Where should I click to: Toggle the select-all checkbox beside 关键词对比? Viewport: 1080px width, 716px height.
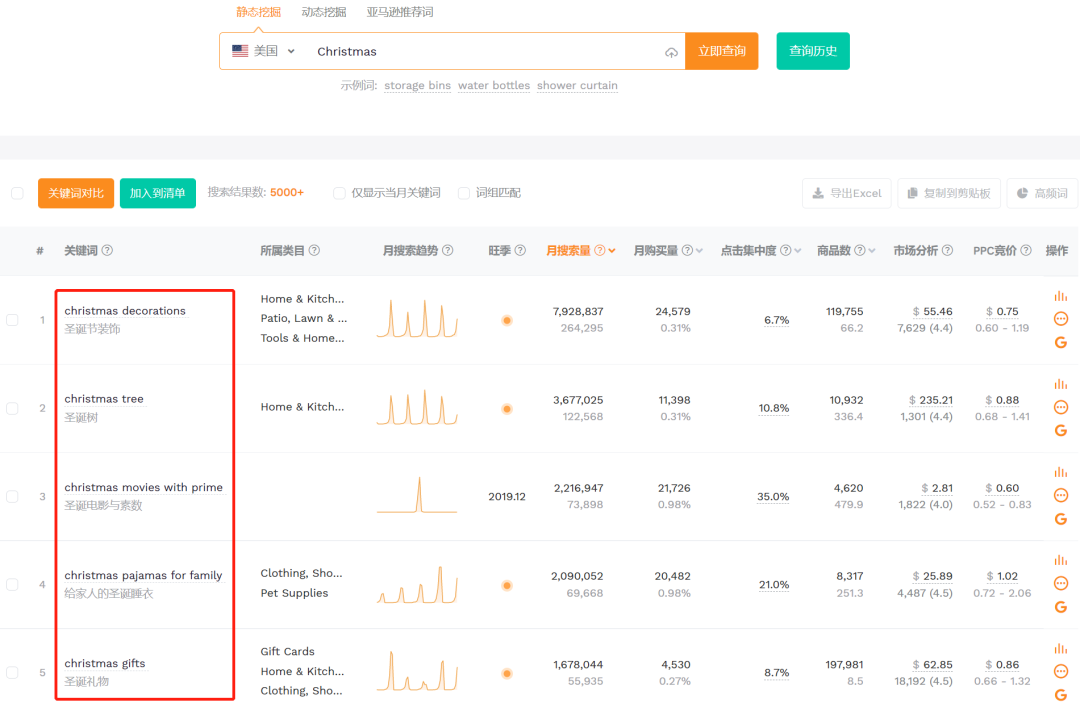(17, 193)
